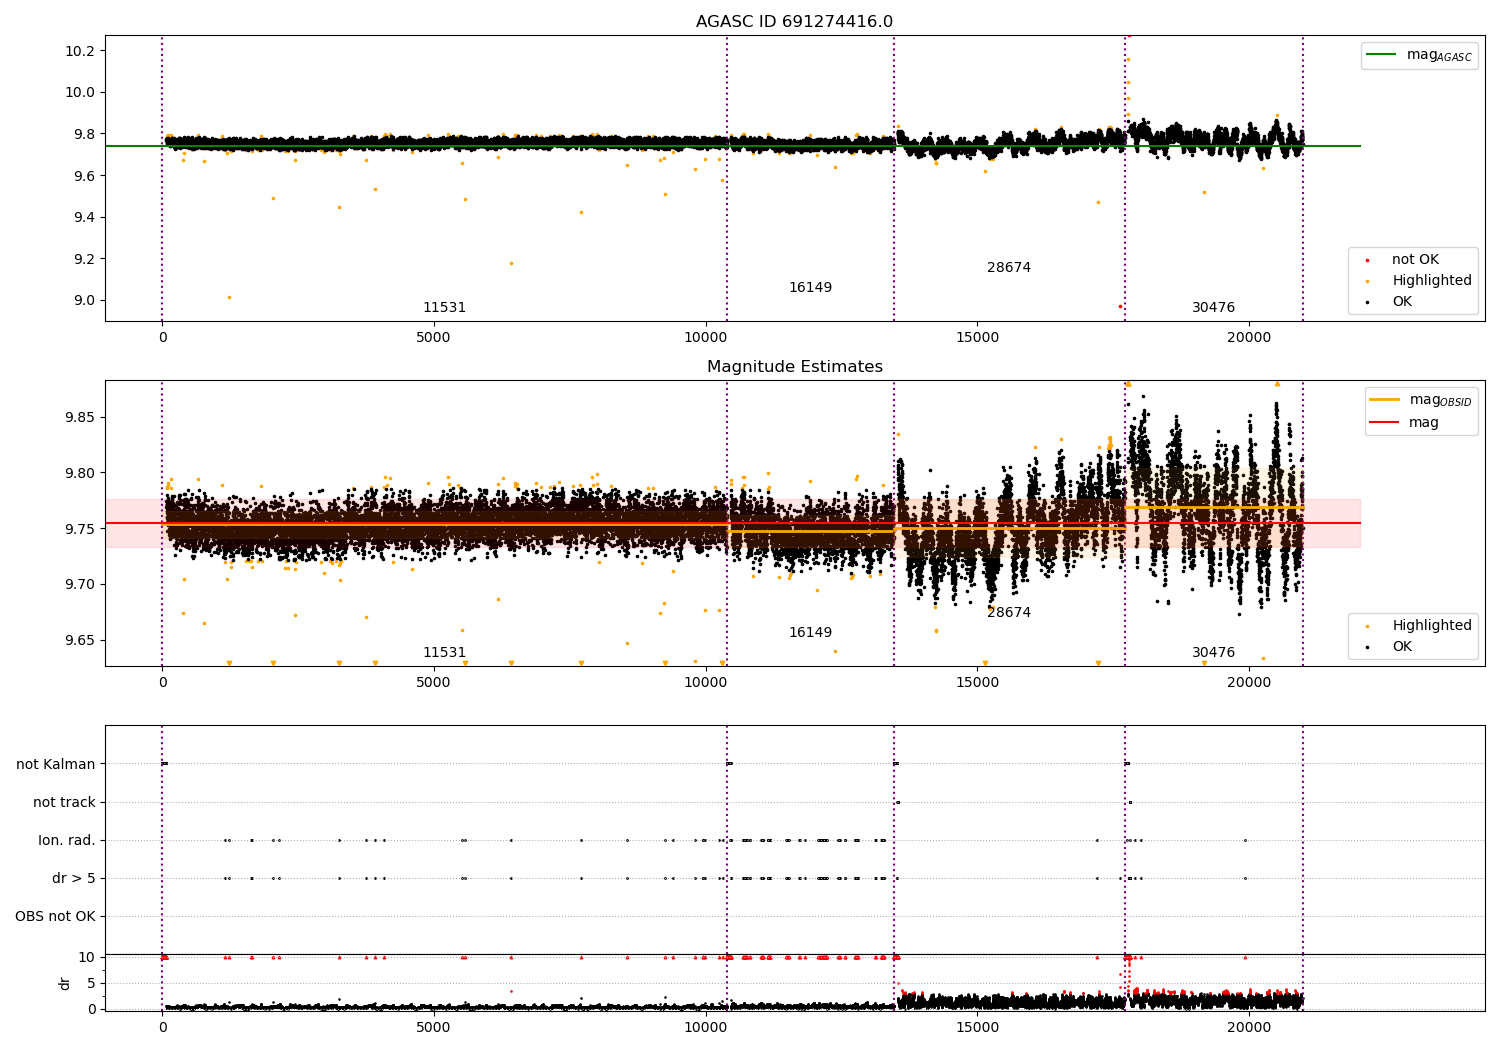
Task: Click the plot title AGASC ID 691274416.0
Action: pyautogui.click(x=794, y=22)
